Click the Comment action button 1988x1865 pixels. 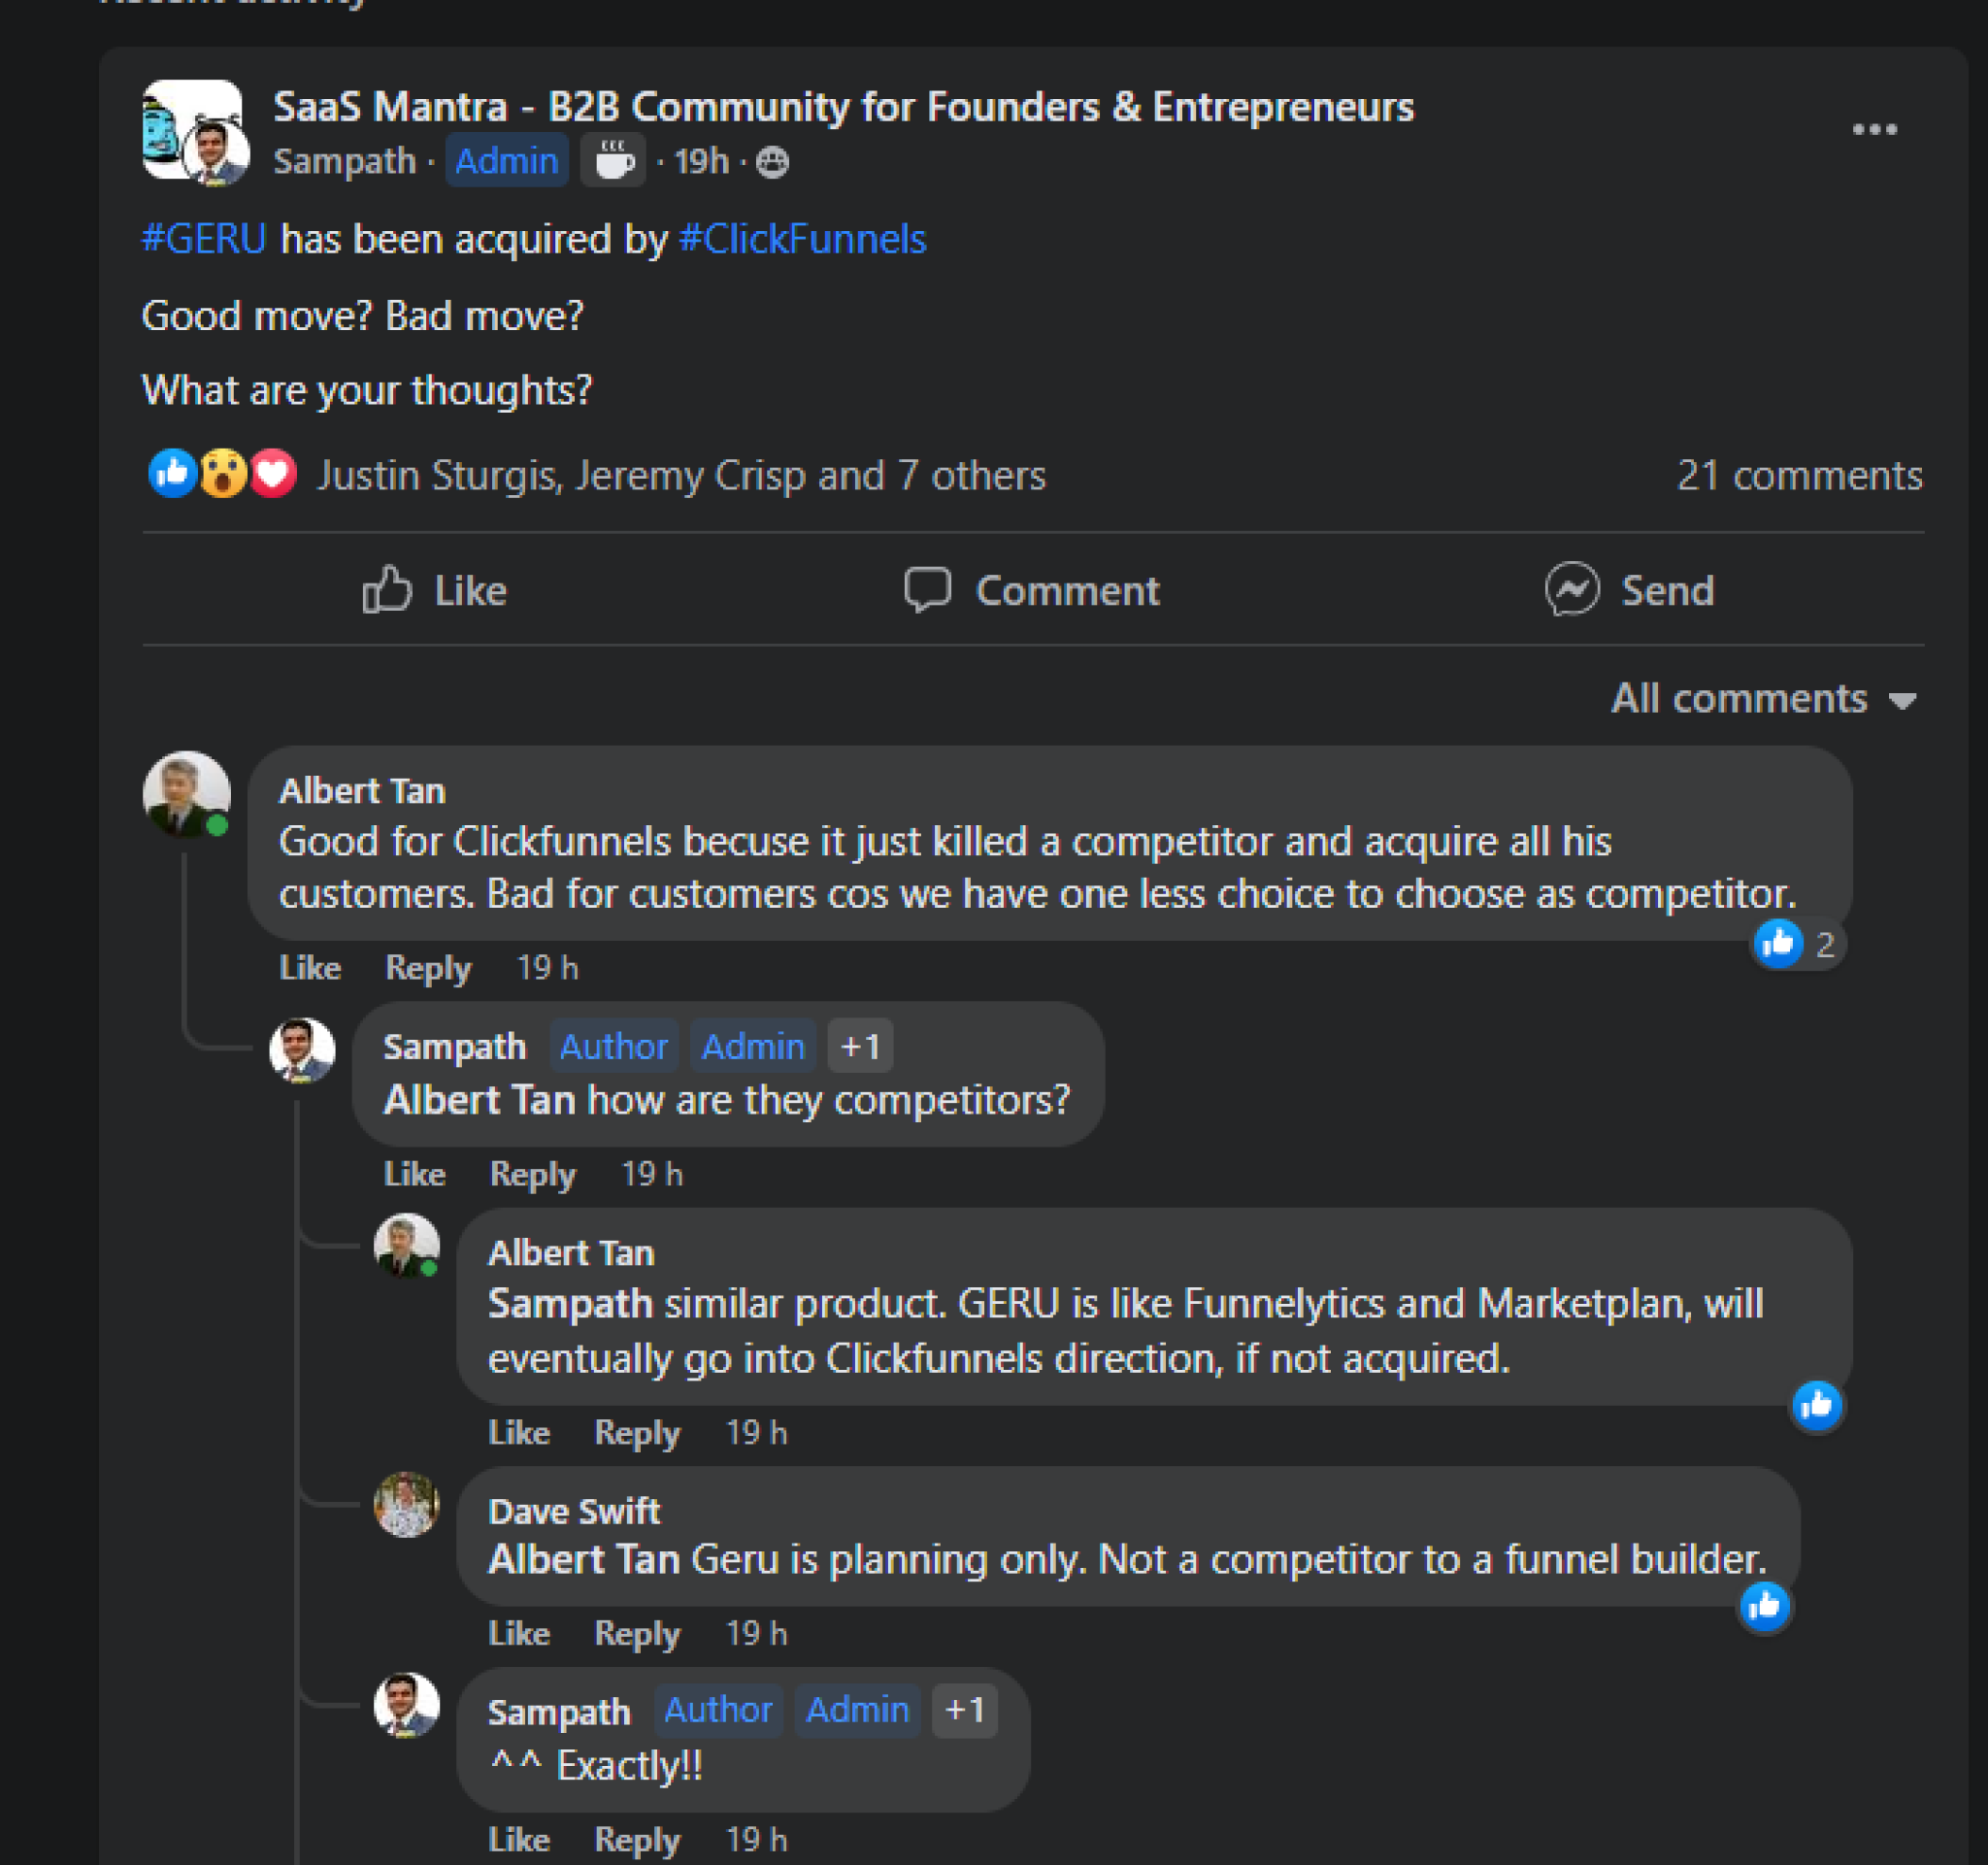[x=1032, y=590]
